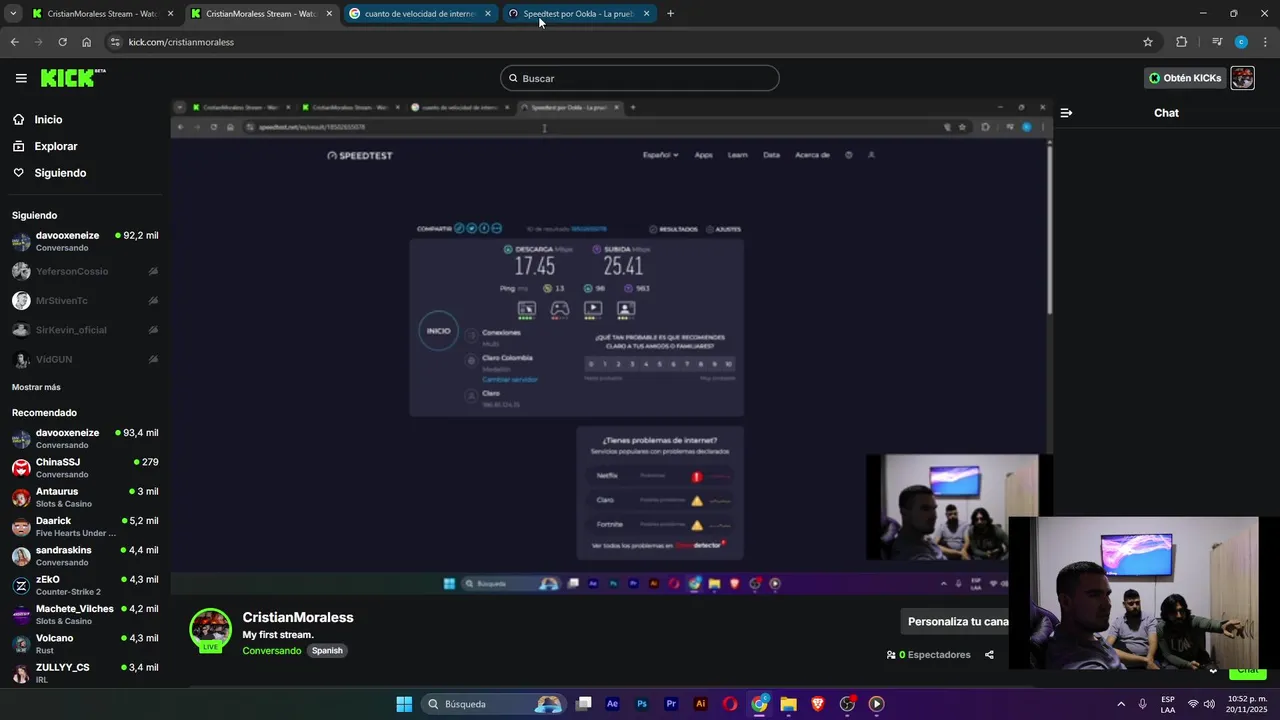
Task: Click the Obtén KICKs button
Action: 1185,78
